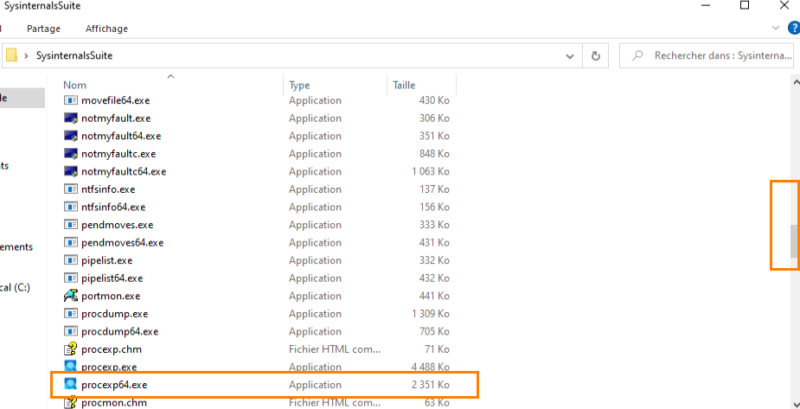Click the portmon.exe application icon

pos(70,296)
